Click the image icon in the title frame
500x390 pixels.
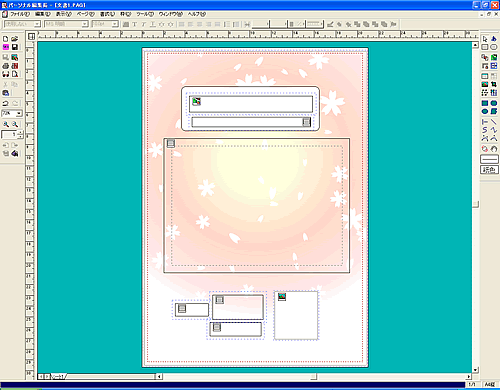(197, 101)
